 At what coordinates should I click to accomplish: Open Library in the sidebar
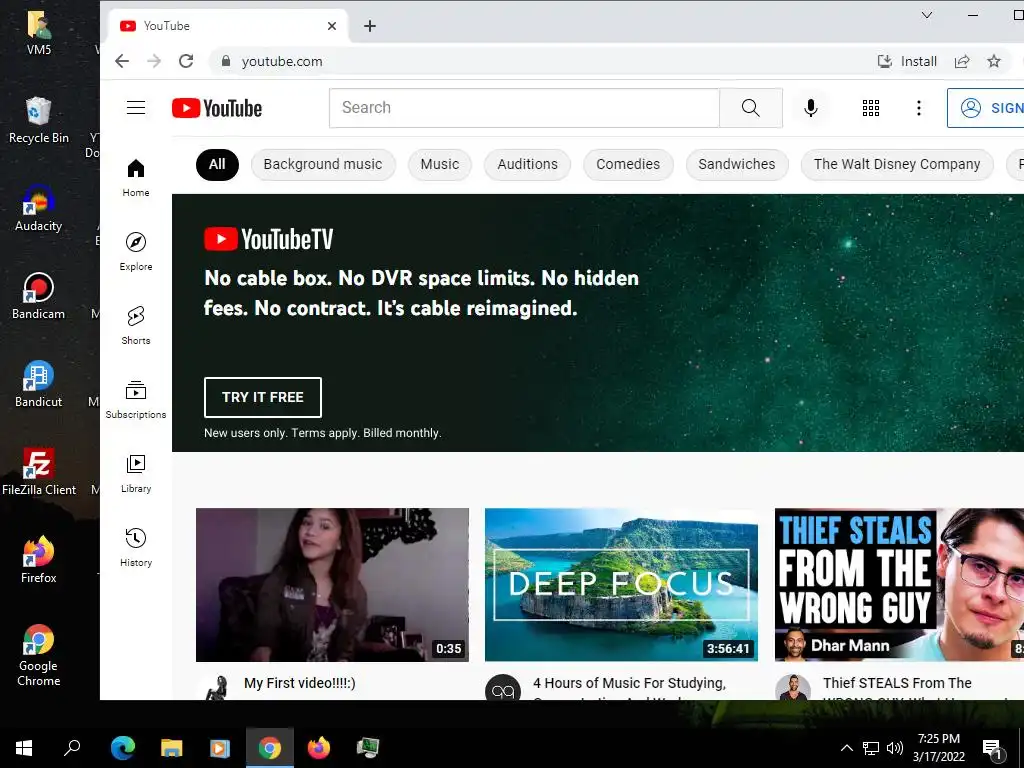pos(136,473)
